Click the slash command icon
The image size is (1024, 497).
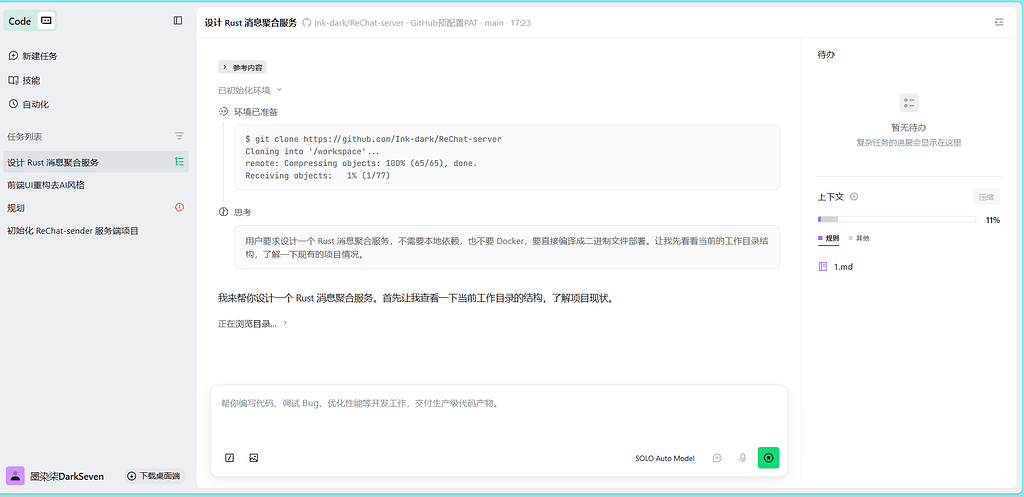point(229,458)
